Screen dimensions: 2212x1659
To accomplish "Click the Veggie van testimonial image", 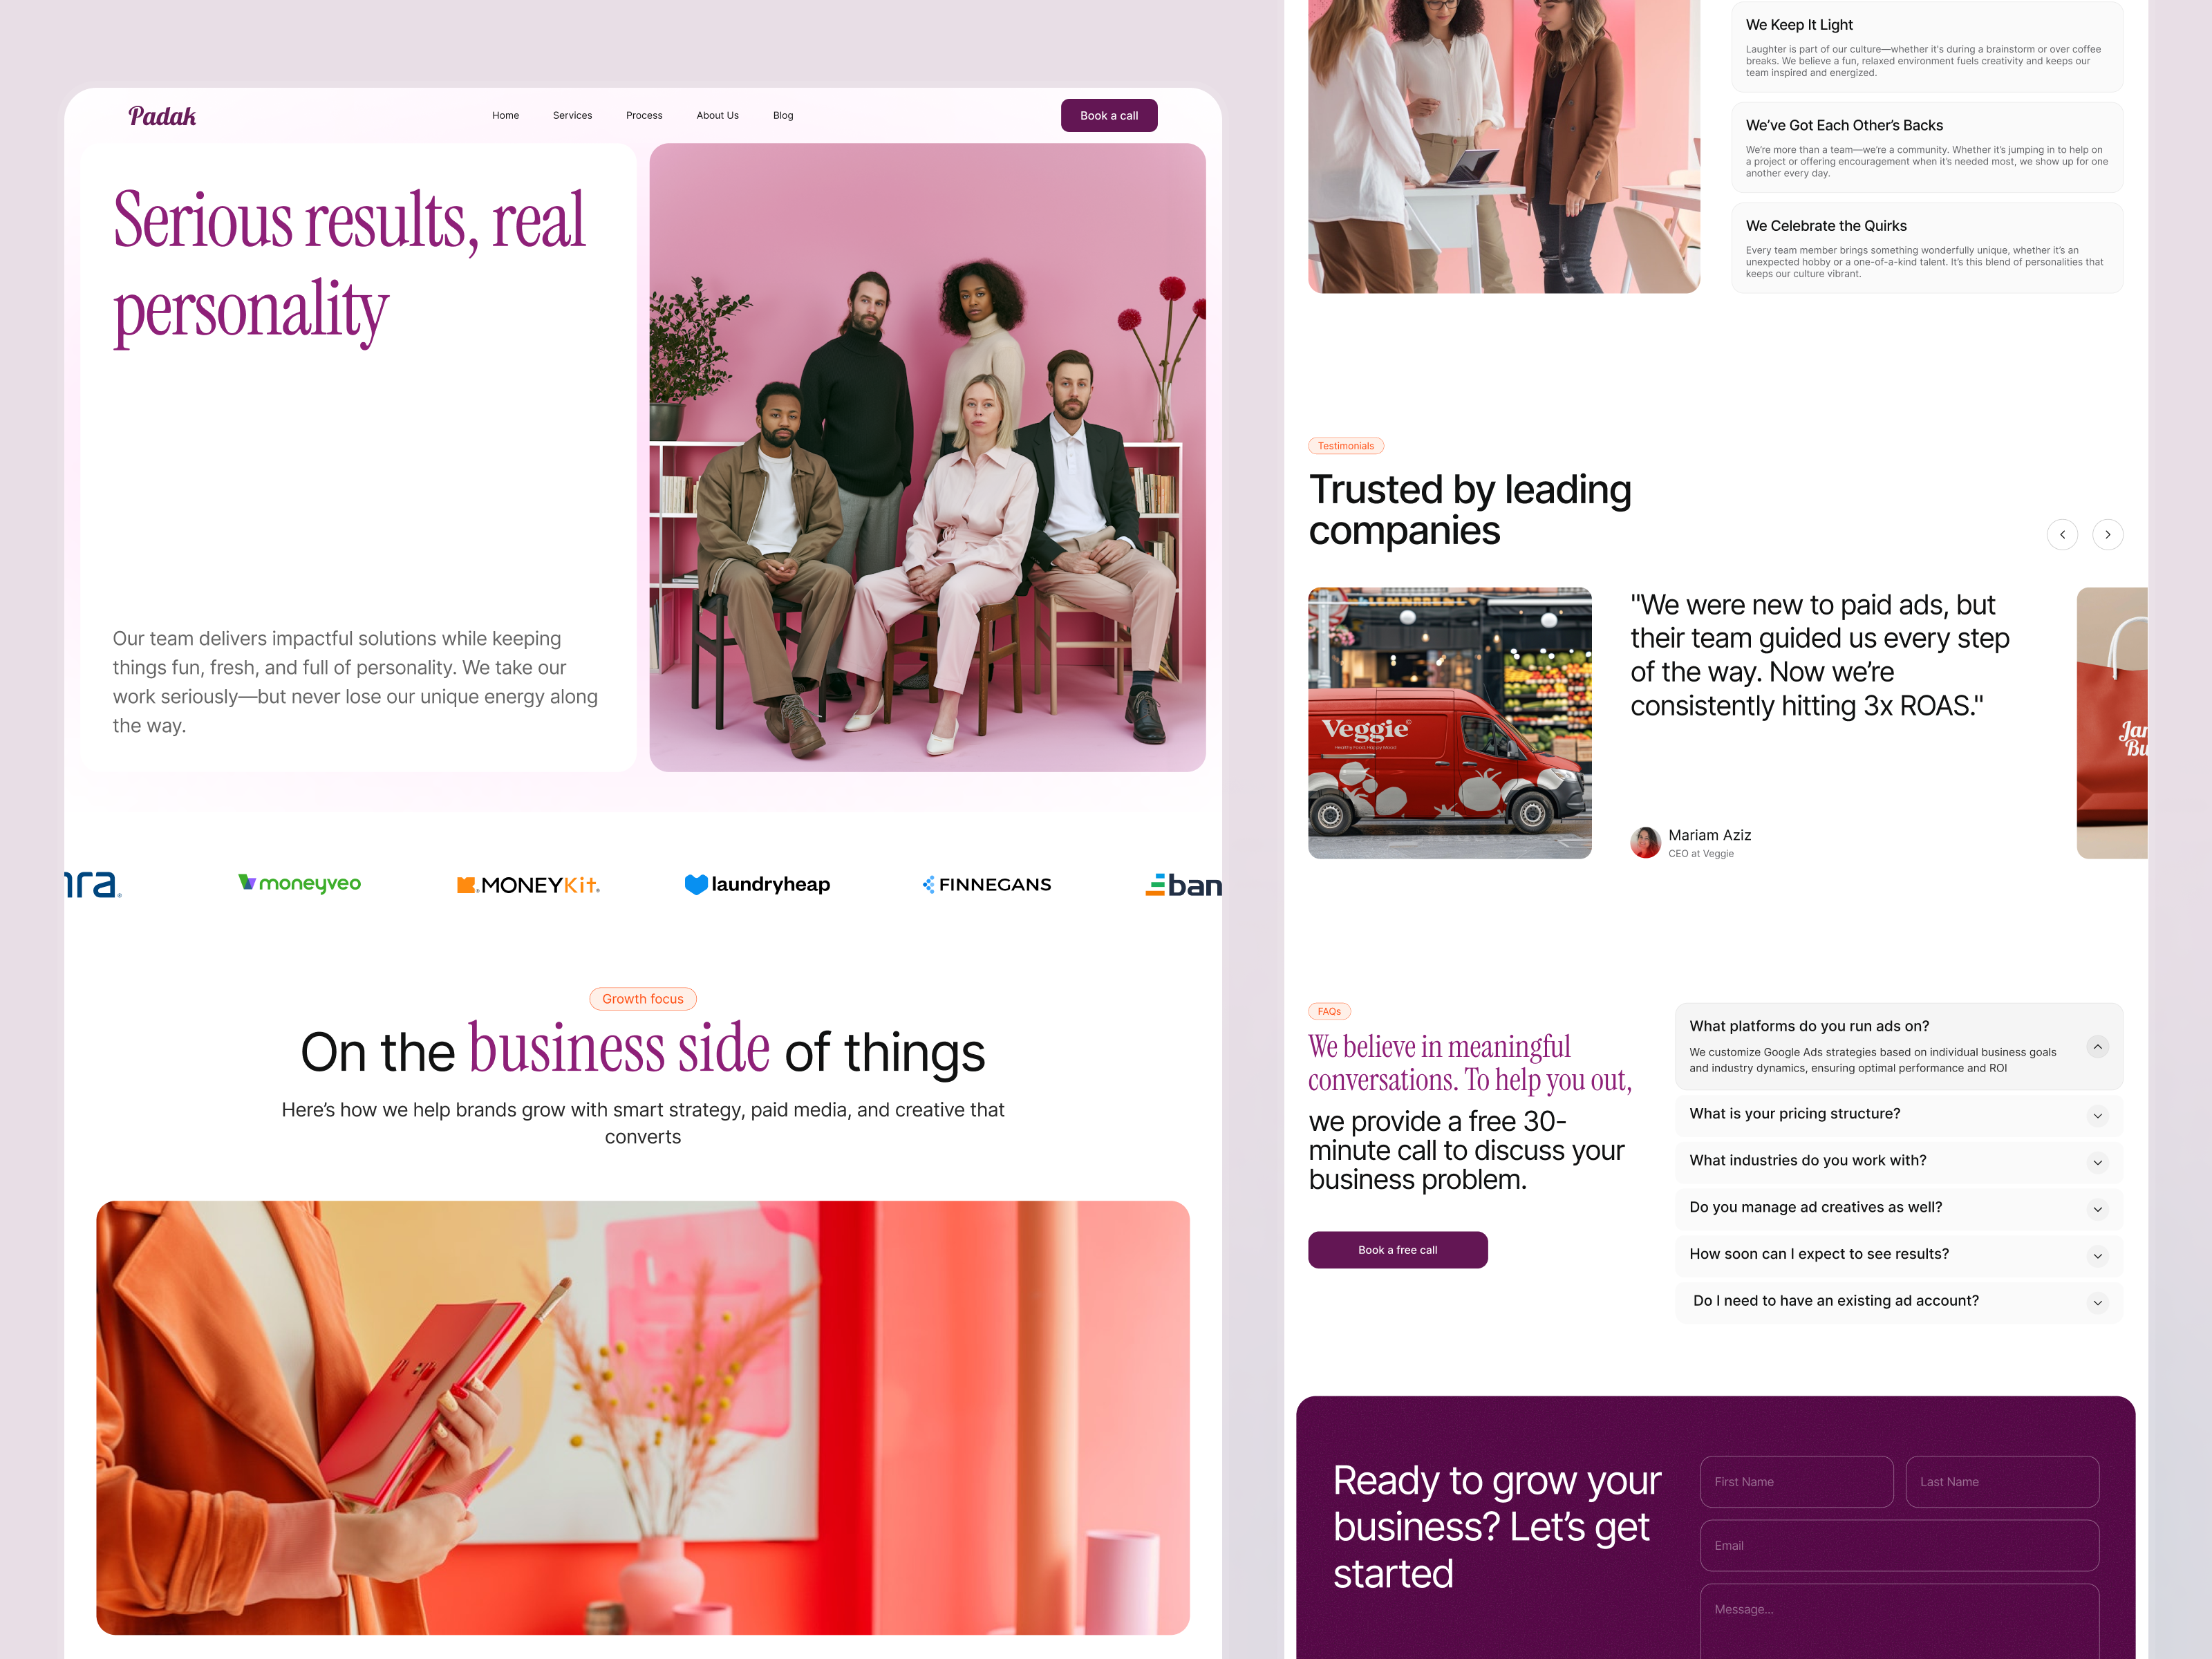I will [x=1449, y=723].
